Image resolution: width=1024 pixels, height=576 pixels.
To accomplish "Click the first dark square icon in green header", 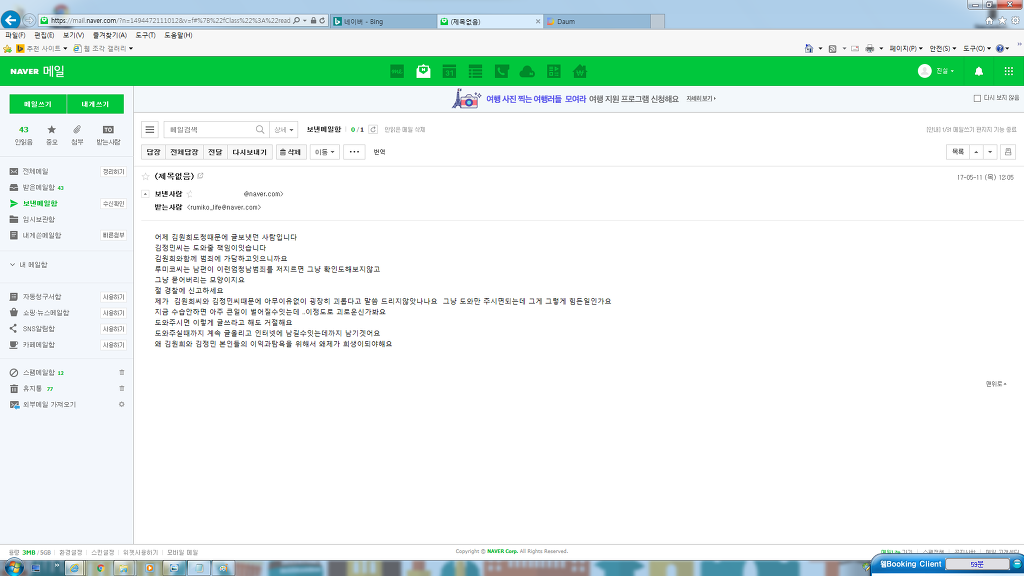I will tap(397, 71).
